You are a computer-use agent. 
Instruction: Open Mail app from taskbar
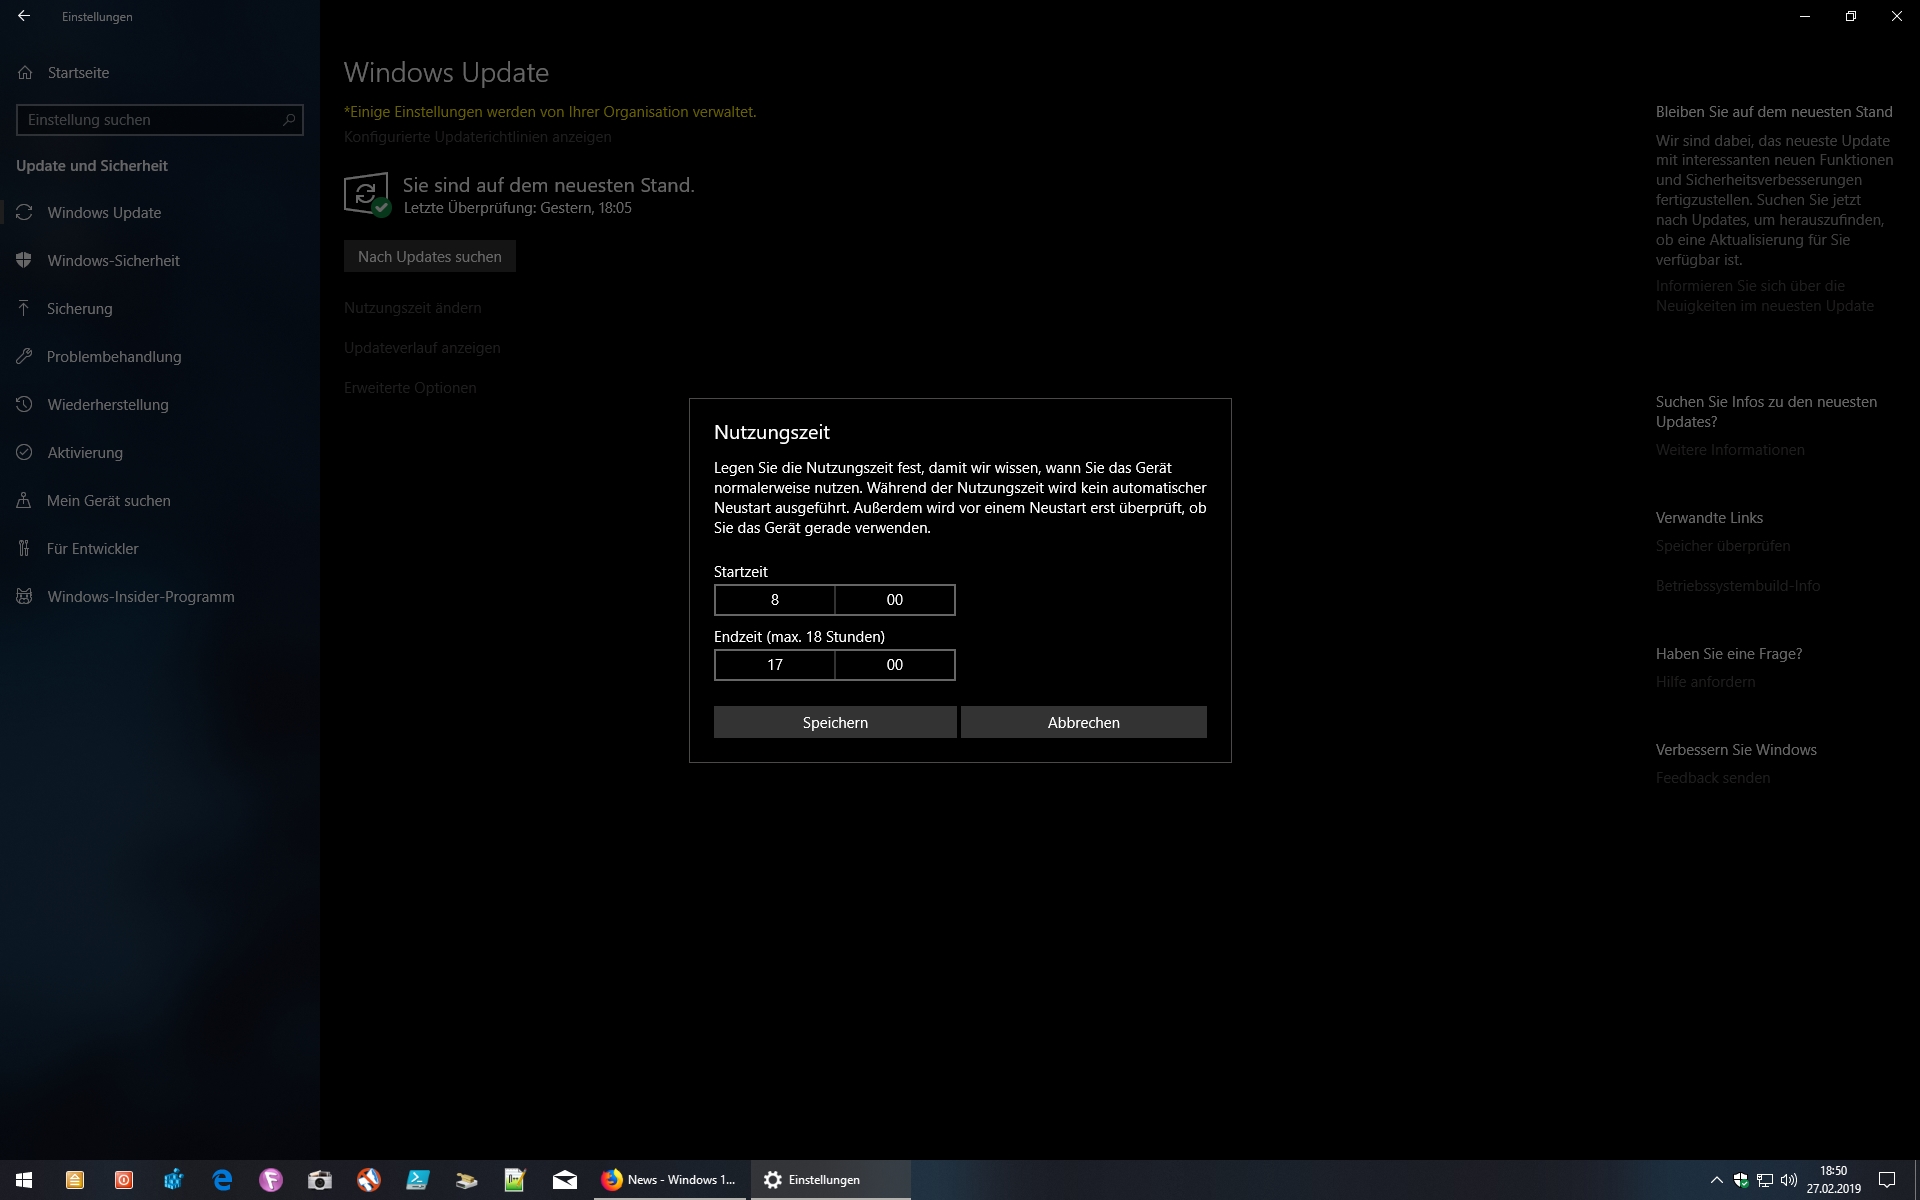click(x=565, y=1180)
